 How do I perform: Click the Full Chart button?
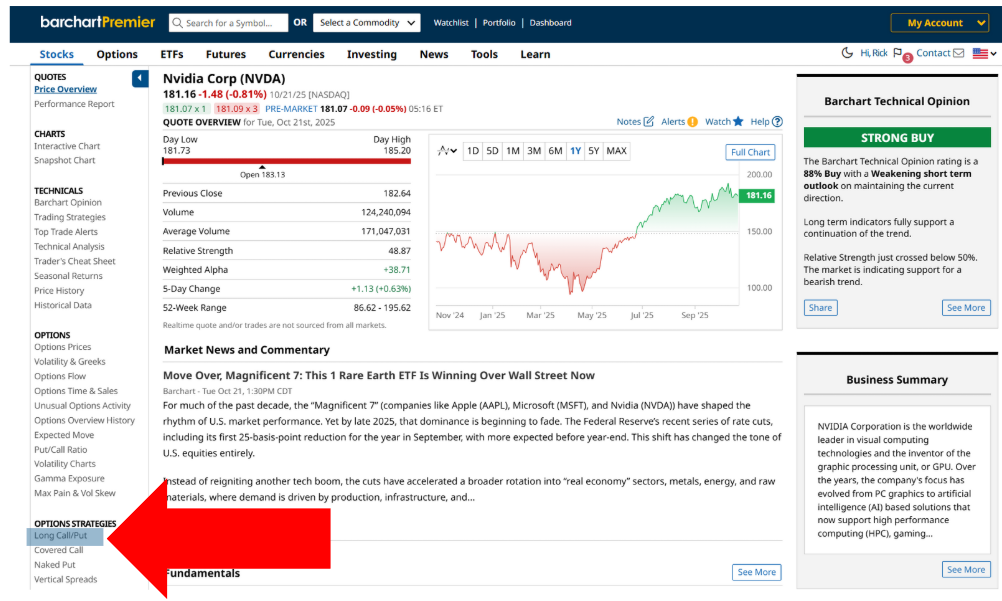point(750,152)
